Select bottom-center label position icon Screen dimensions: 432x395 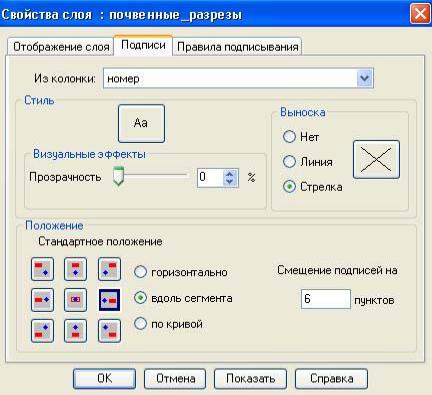75,331
